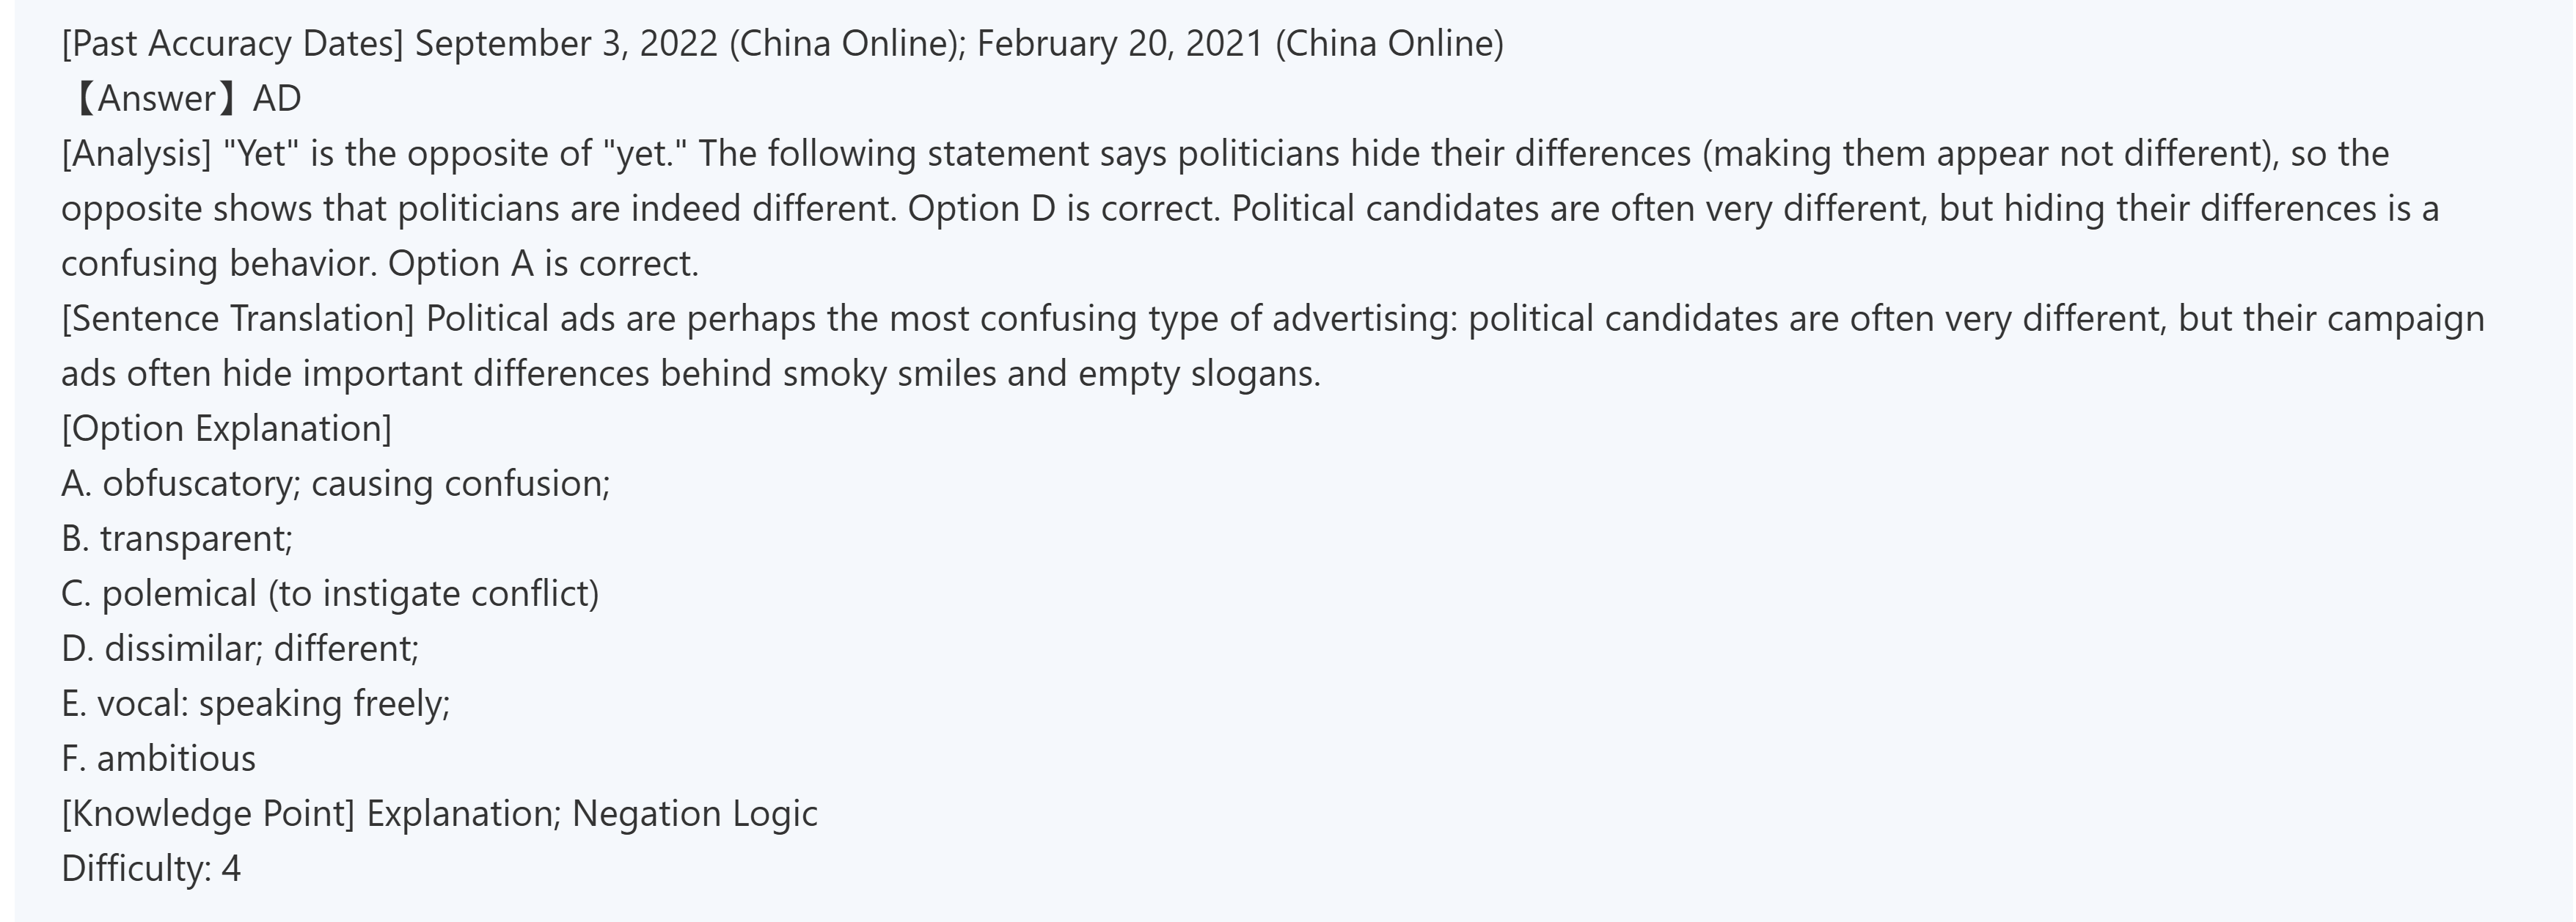Select option A "obfuscatory; causing confusion"
This screenshot has width=2576, height=922.
(335, 484)
